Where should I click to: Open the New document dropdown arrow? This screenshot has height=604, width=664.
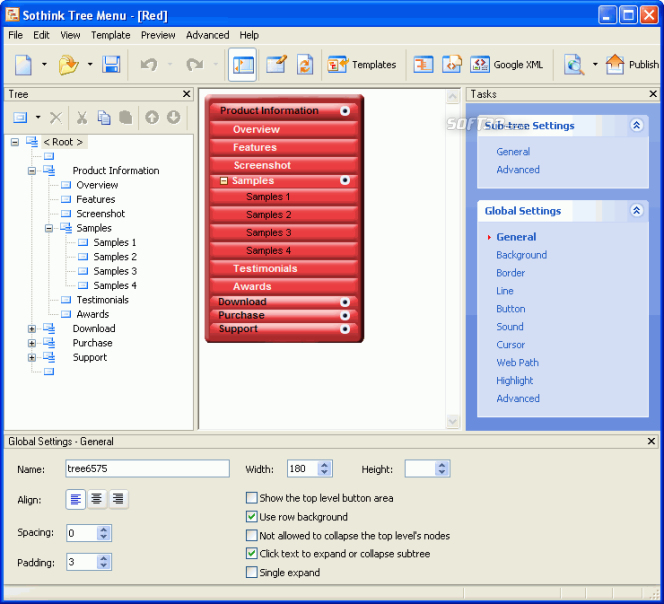click(x=44, y=65)
